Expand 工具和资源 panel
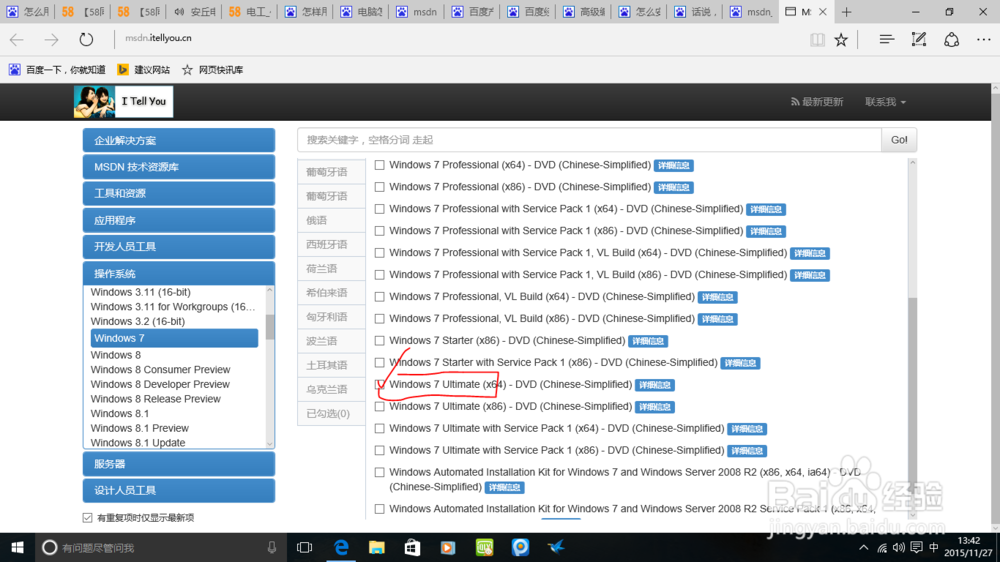 pos(179,193)
